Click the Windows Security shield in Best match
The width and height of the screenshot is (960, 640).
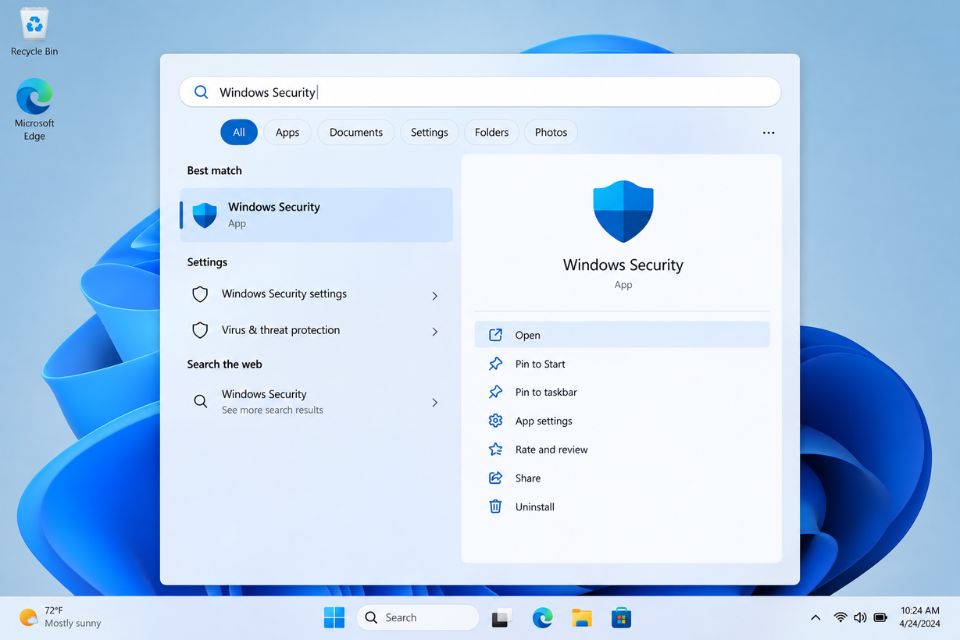point(204,215)
